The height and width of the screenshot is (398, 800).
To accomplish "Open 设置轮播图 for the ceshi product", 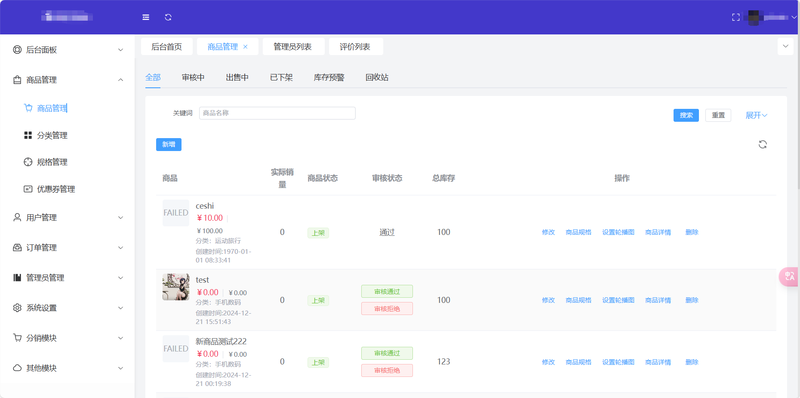I will point(618,232).
